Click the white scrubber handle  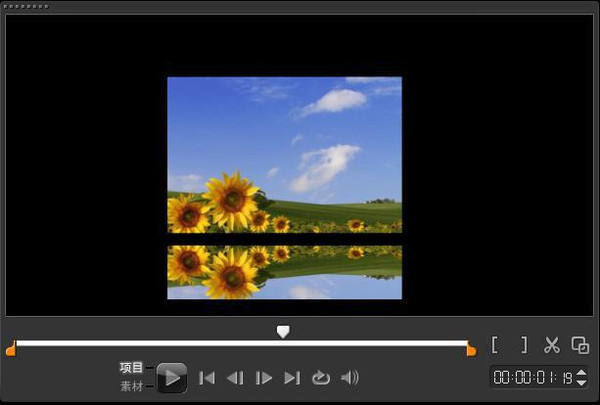pyautogui.click(x=283, y=332)
